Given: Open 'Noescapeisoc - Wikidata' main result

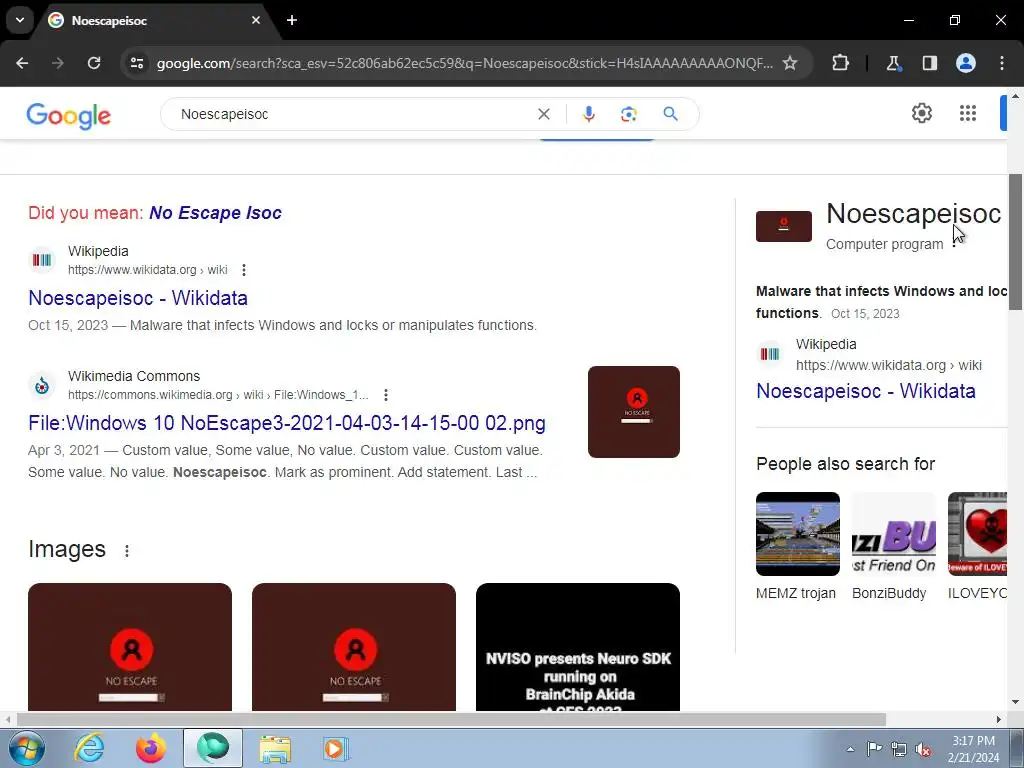Looking at the screenshot, I should (138, 298).
